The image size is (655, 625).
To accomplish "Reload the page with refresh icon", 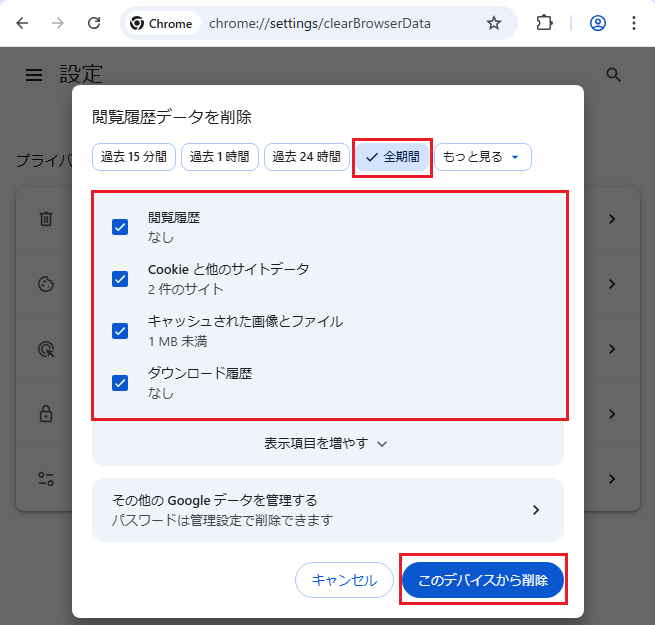I will tap(94, 23).
